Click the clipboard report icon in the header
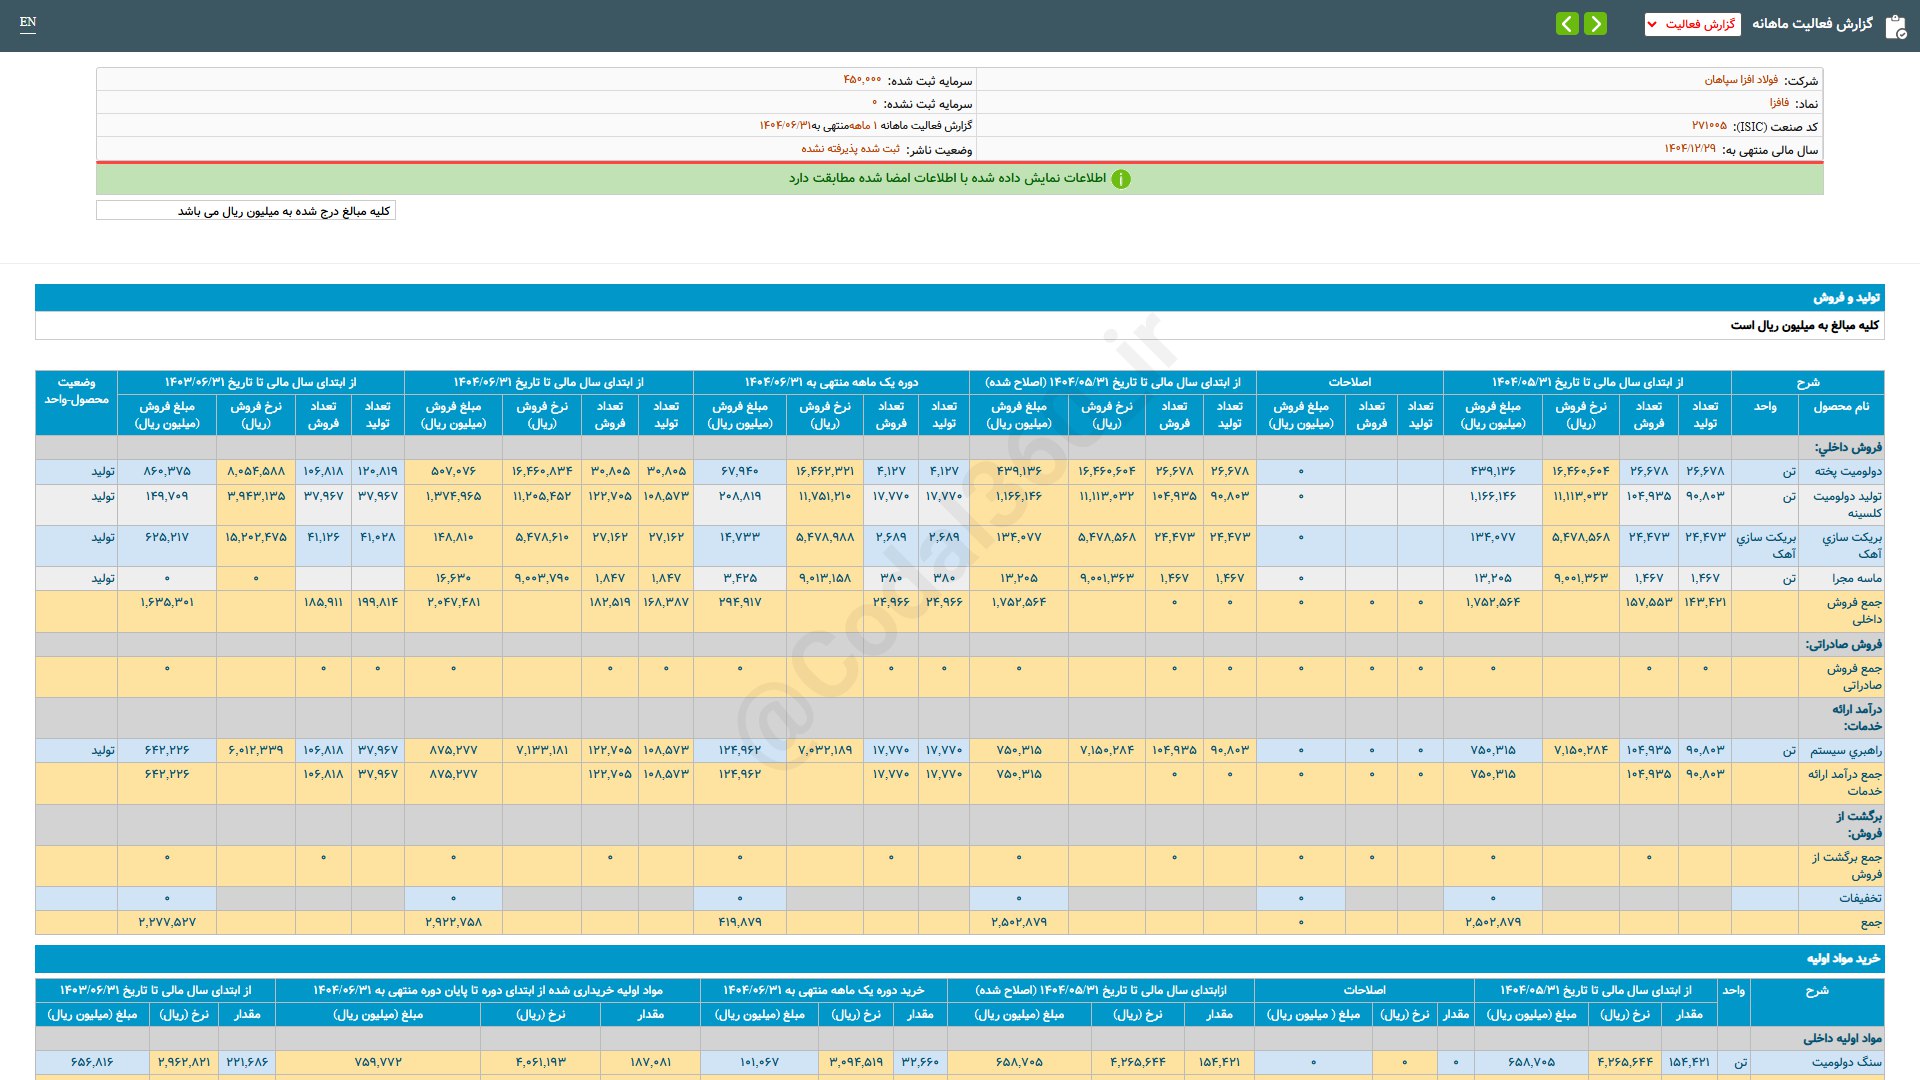Viewport: 1920px width, 1080px height. coord(1895,26)
